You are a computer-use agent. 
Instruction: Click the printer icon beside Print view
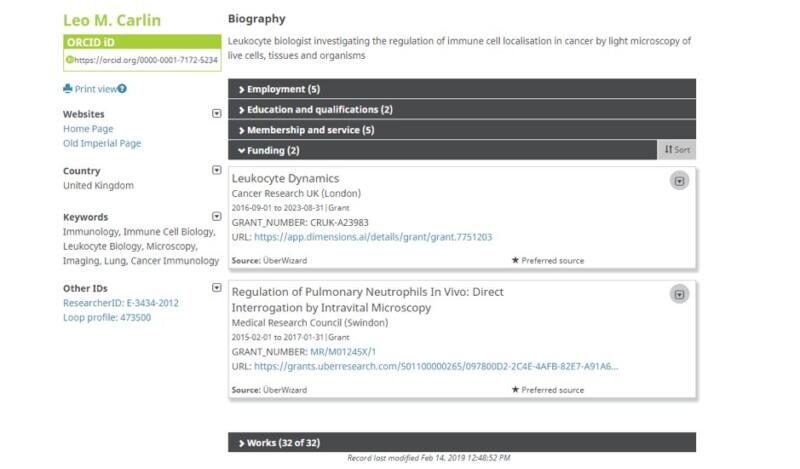pos(68,89)
